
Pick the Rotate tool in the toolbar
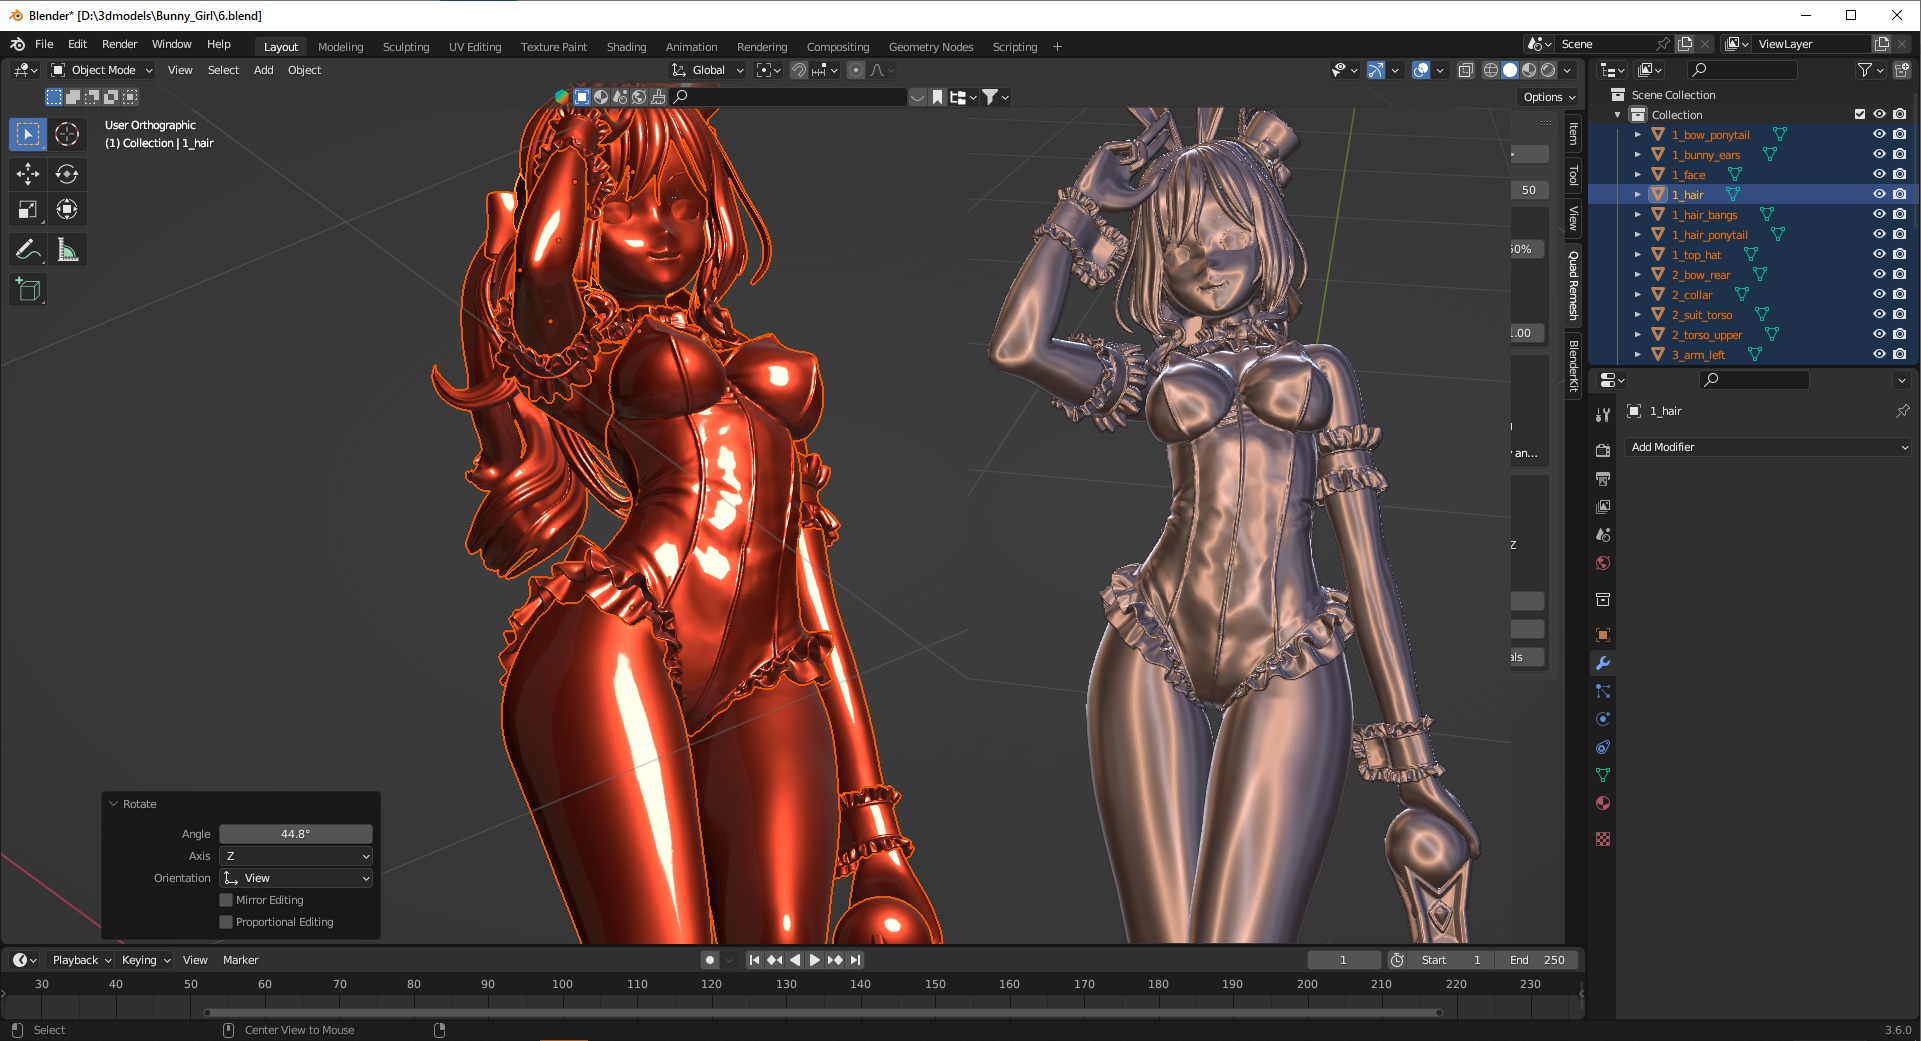(67, 174)
